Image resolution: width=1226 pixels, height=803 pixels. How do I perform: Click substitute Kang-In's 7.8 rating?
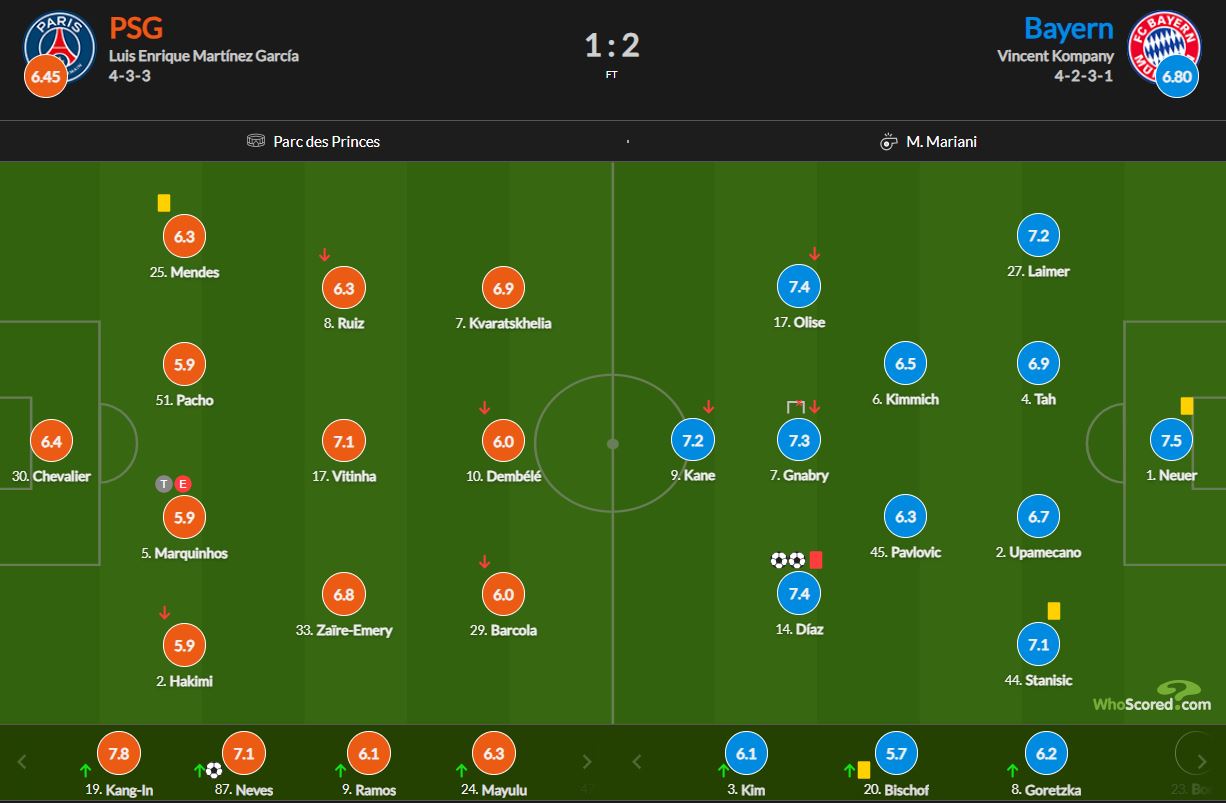pos(118,754)
